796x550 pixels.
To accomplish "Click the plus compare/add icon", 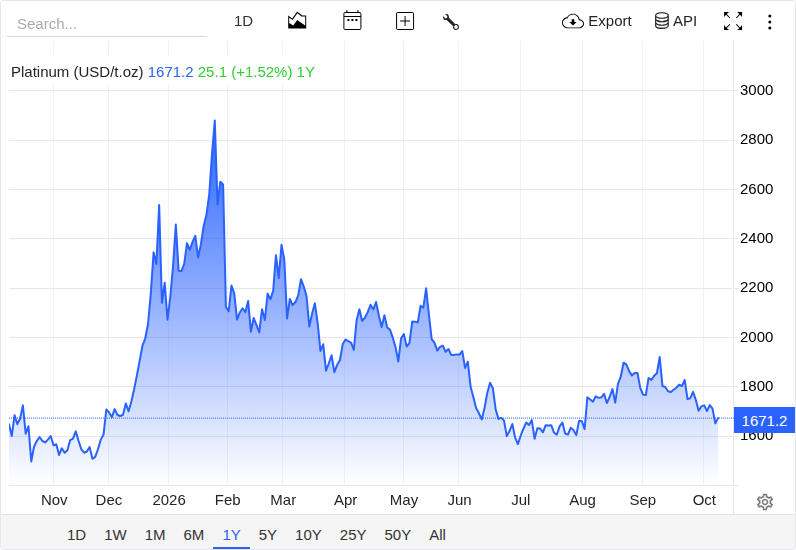I will pyautogui.click(x=405, y=21).
